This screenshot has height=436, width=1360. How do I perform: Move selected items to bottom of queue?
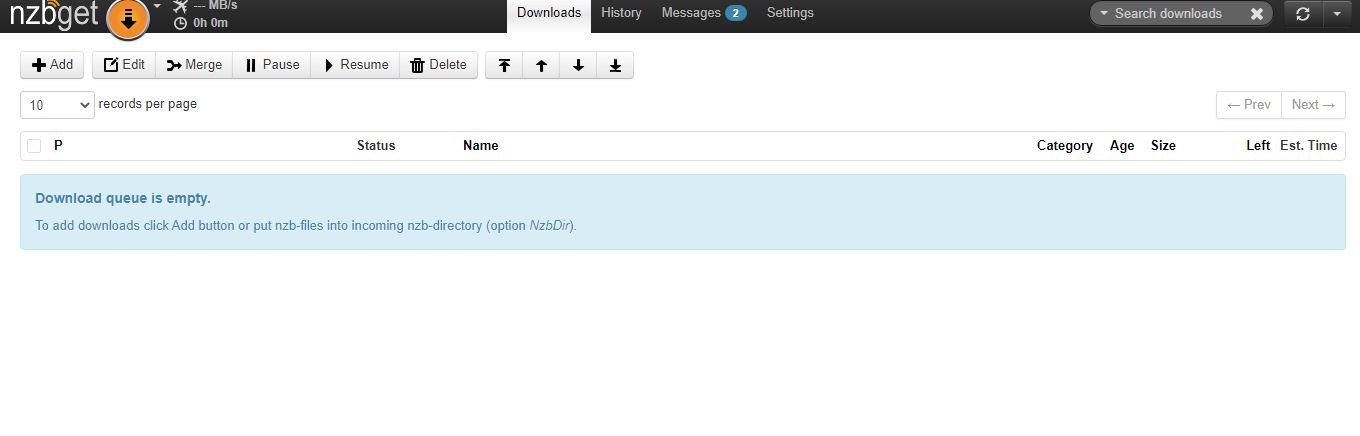(x=615, y=65)
